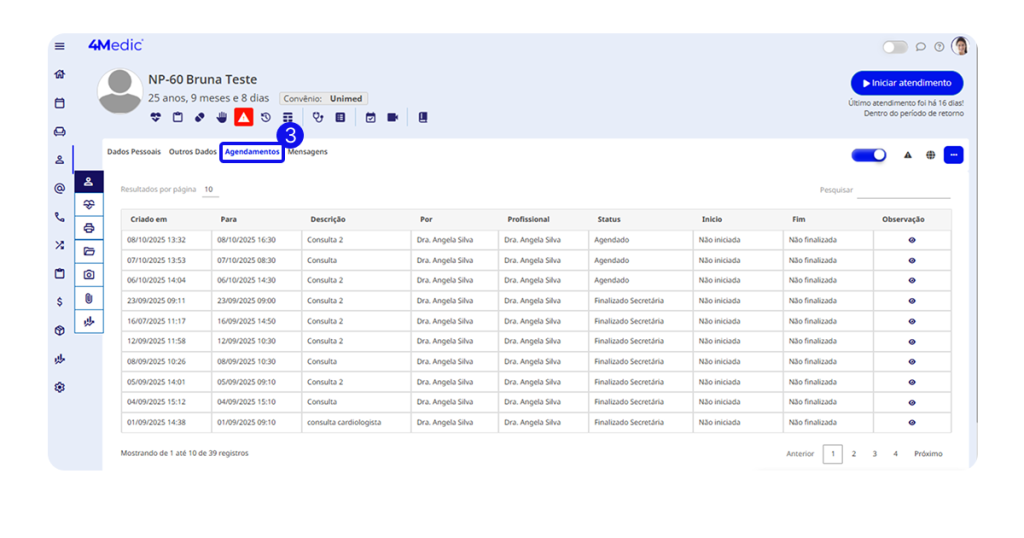Open the paperclip attachments icon
Screen dimensions: 1024x538
pyautogui.click(x=89, y=298)
